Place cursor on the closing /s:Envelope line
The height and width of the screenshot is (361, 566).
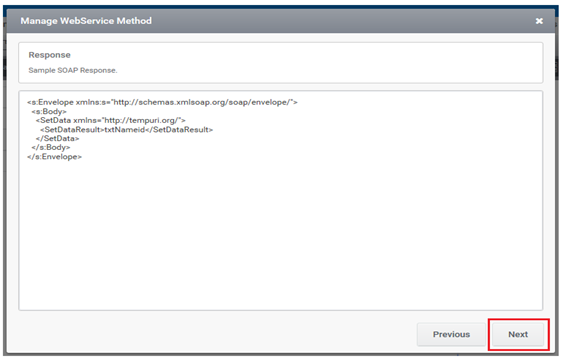(55, 157)
